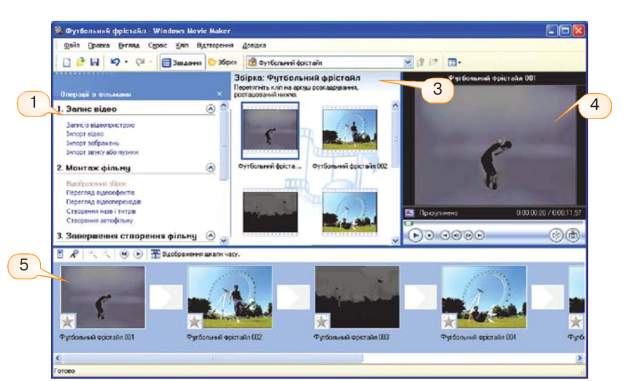
Task: Open the Сервіс menu
Action: 157,45
